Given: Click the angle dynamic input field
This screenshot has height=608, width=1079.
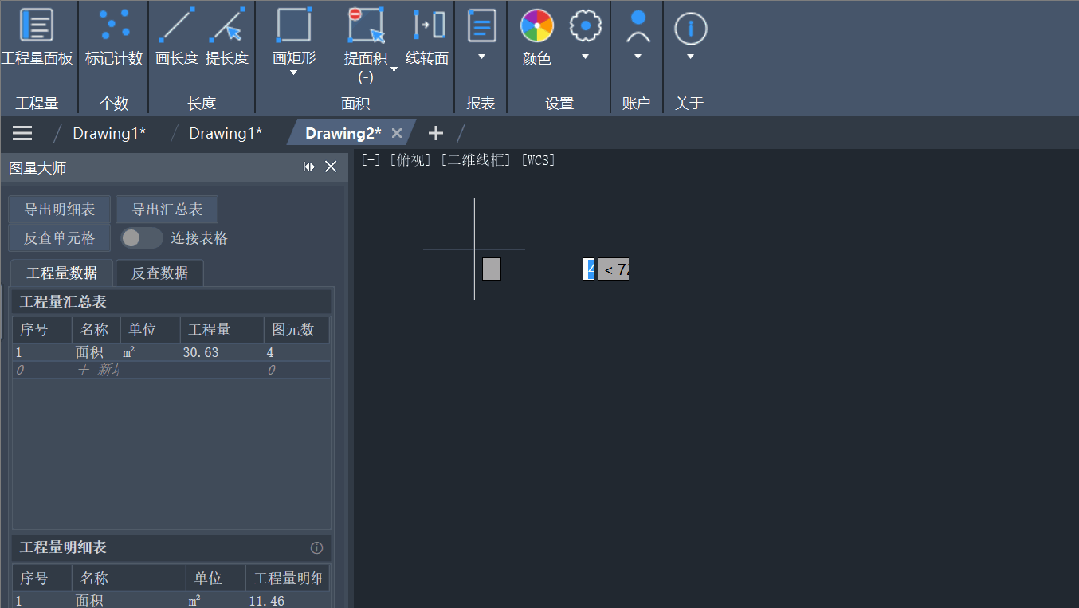Looking at the screenshot, I should point(613,269).
